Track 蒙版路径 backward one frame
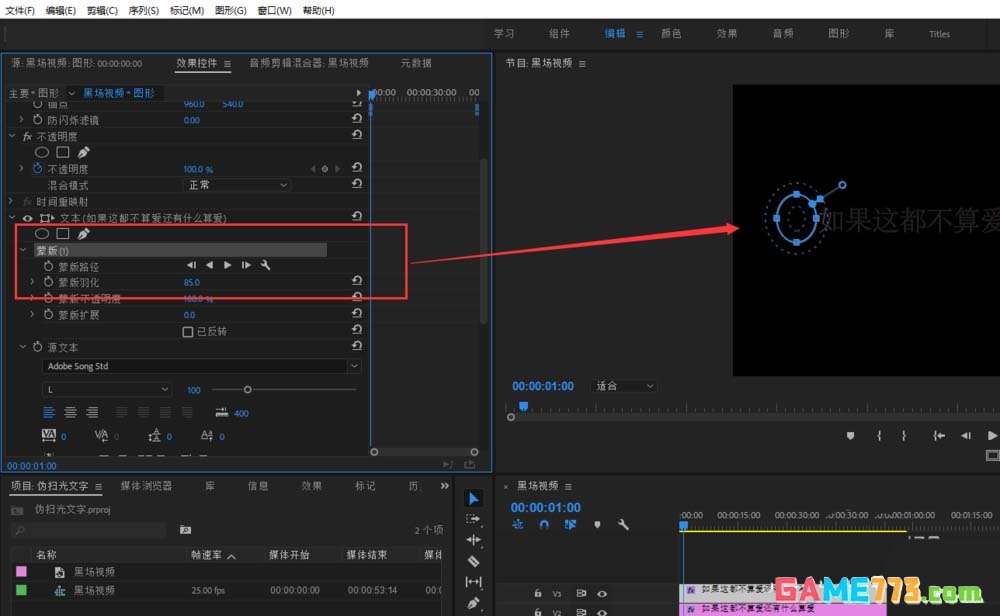This screenshot has height=616, width=1000. [x=210, y=265]
